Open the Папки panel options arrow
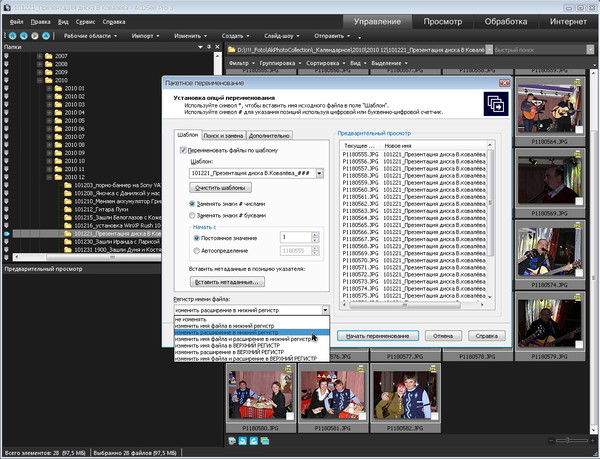This screenshot has width=600, height=459. [200, 47]
